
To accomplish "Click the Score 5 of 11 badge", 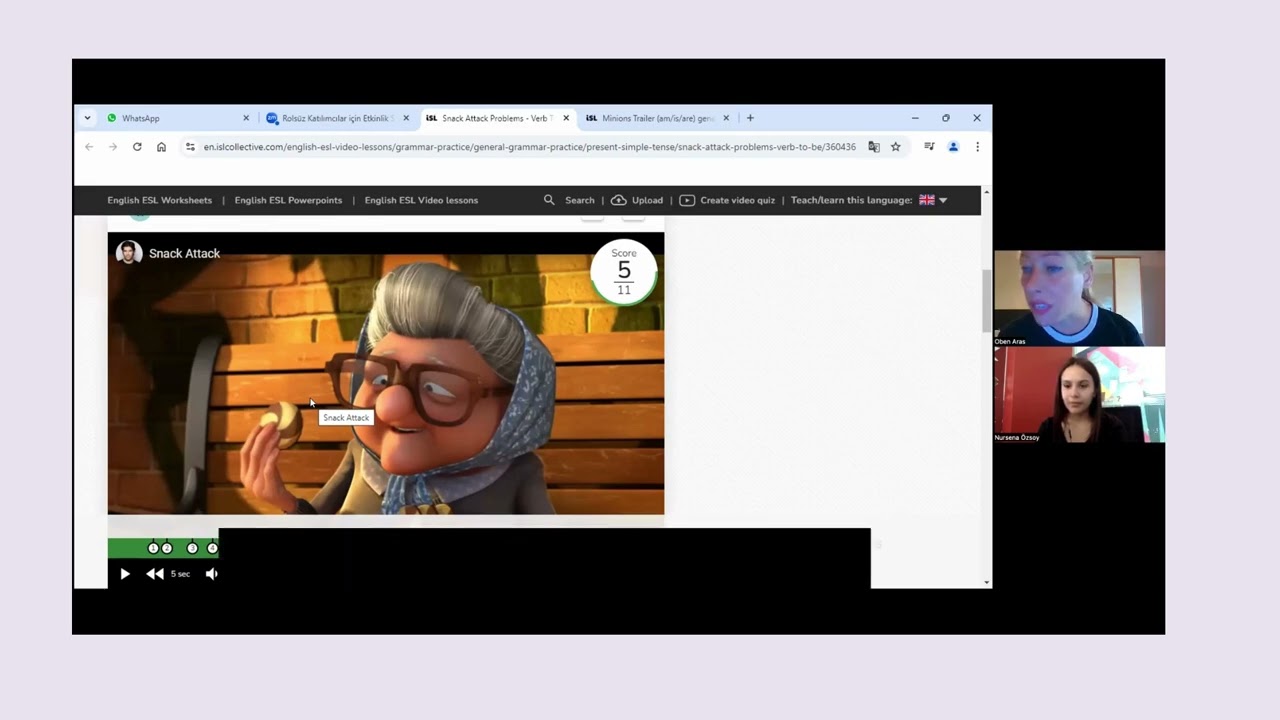I will (x=624, y=272).
